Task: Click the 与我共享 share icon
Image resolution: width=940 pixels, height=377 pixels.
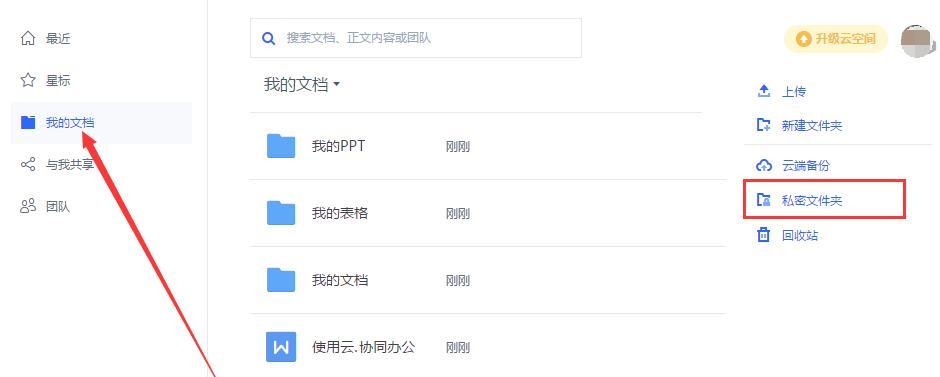Action: (x=28, y=164)
